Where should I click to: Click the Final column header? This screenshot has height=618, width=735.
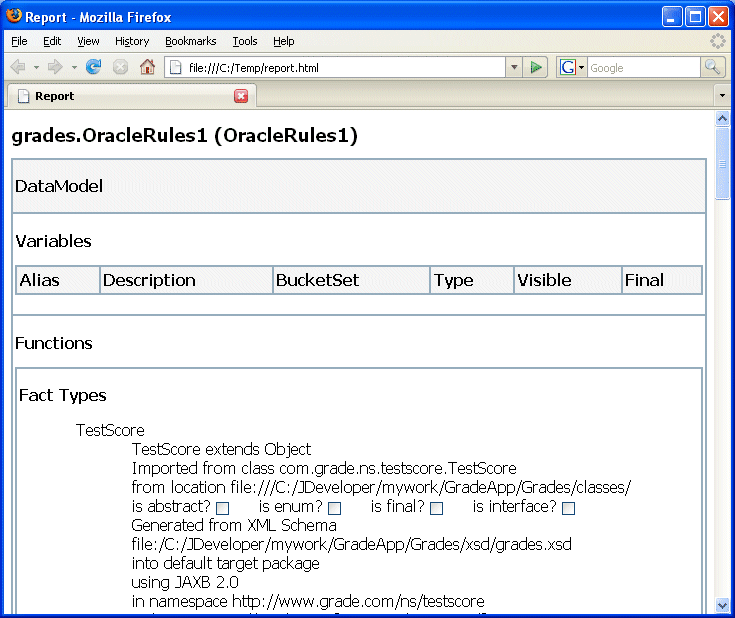click(x=662, y=280)
